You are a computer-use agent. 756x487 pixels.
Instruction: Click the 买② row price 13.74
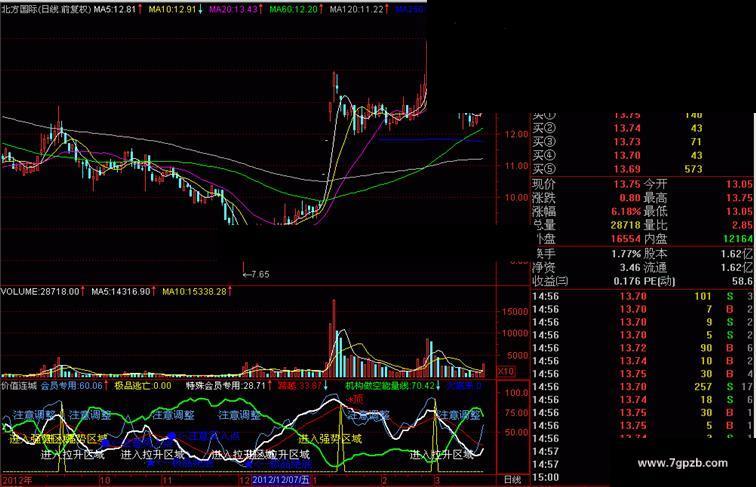click(627, 128)
